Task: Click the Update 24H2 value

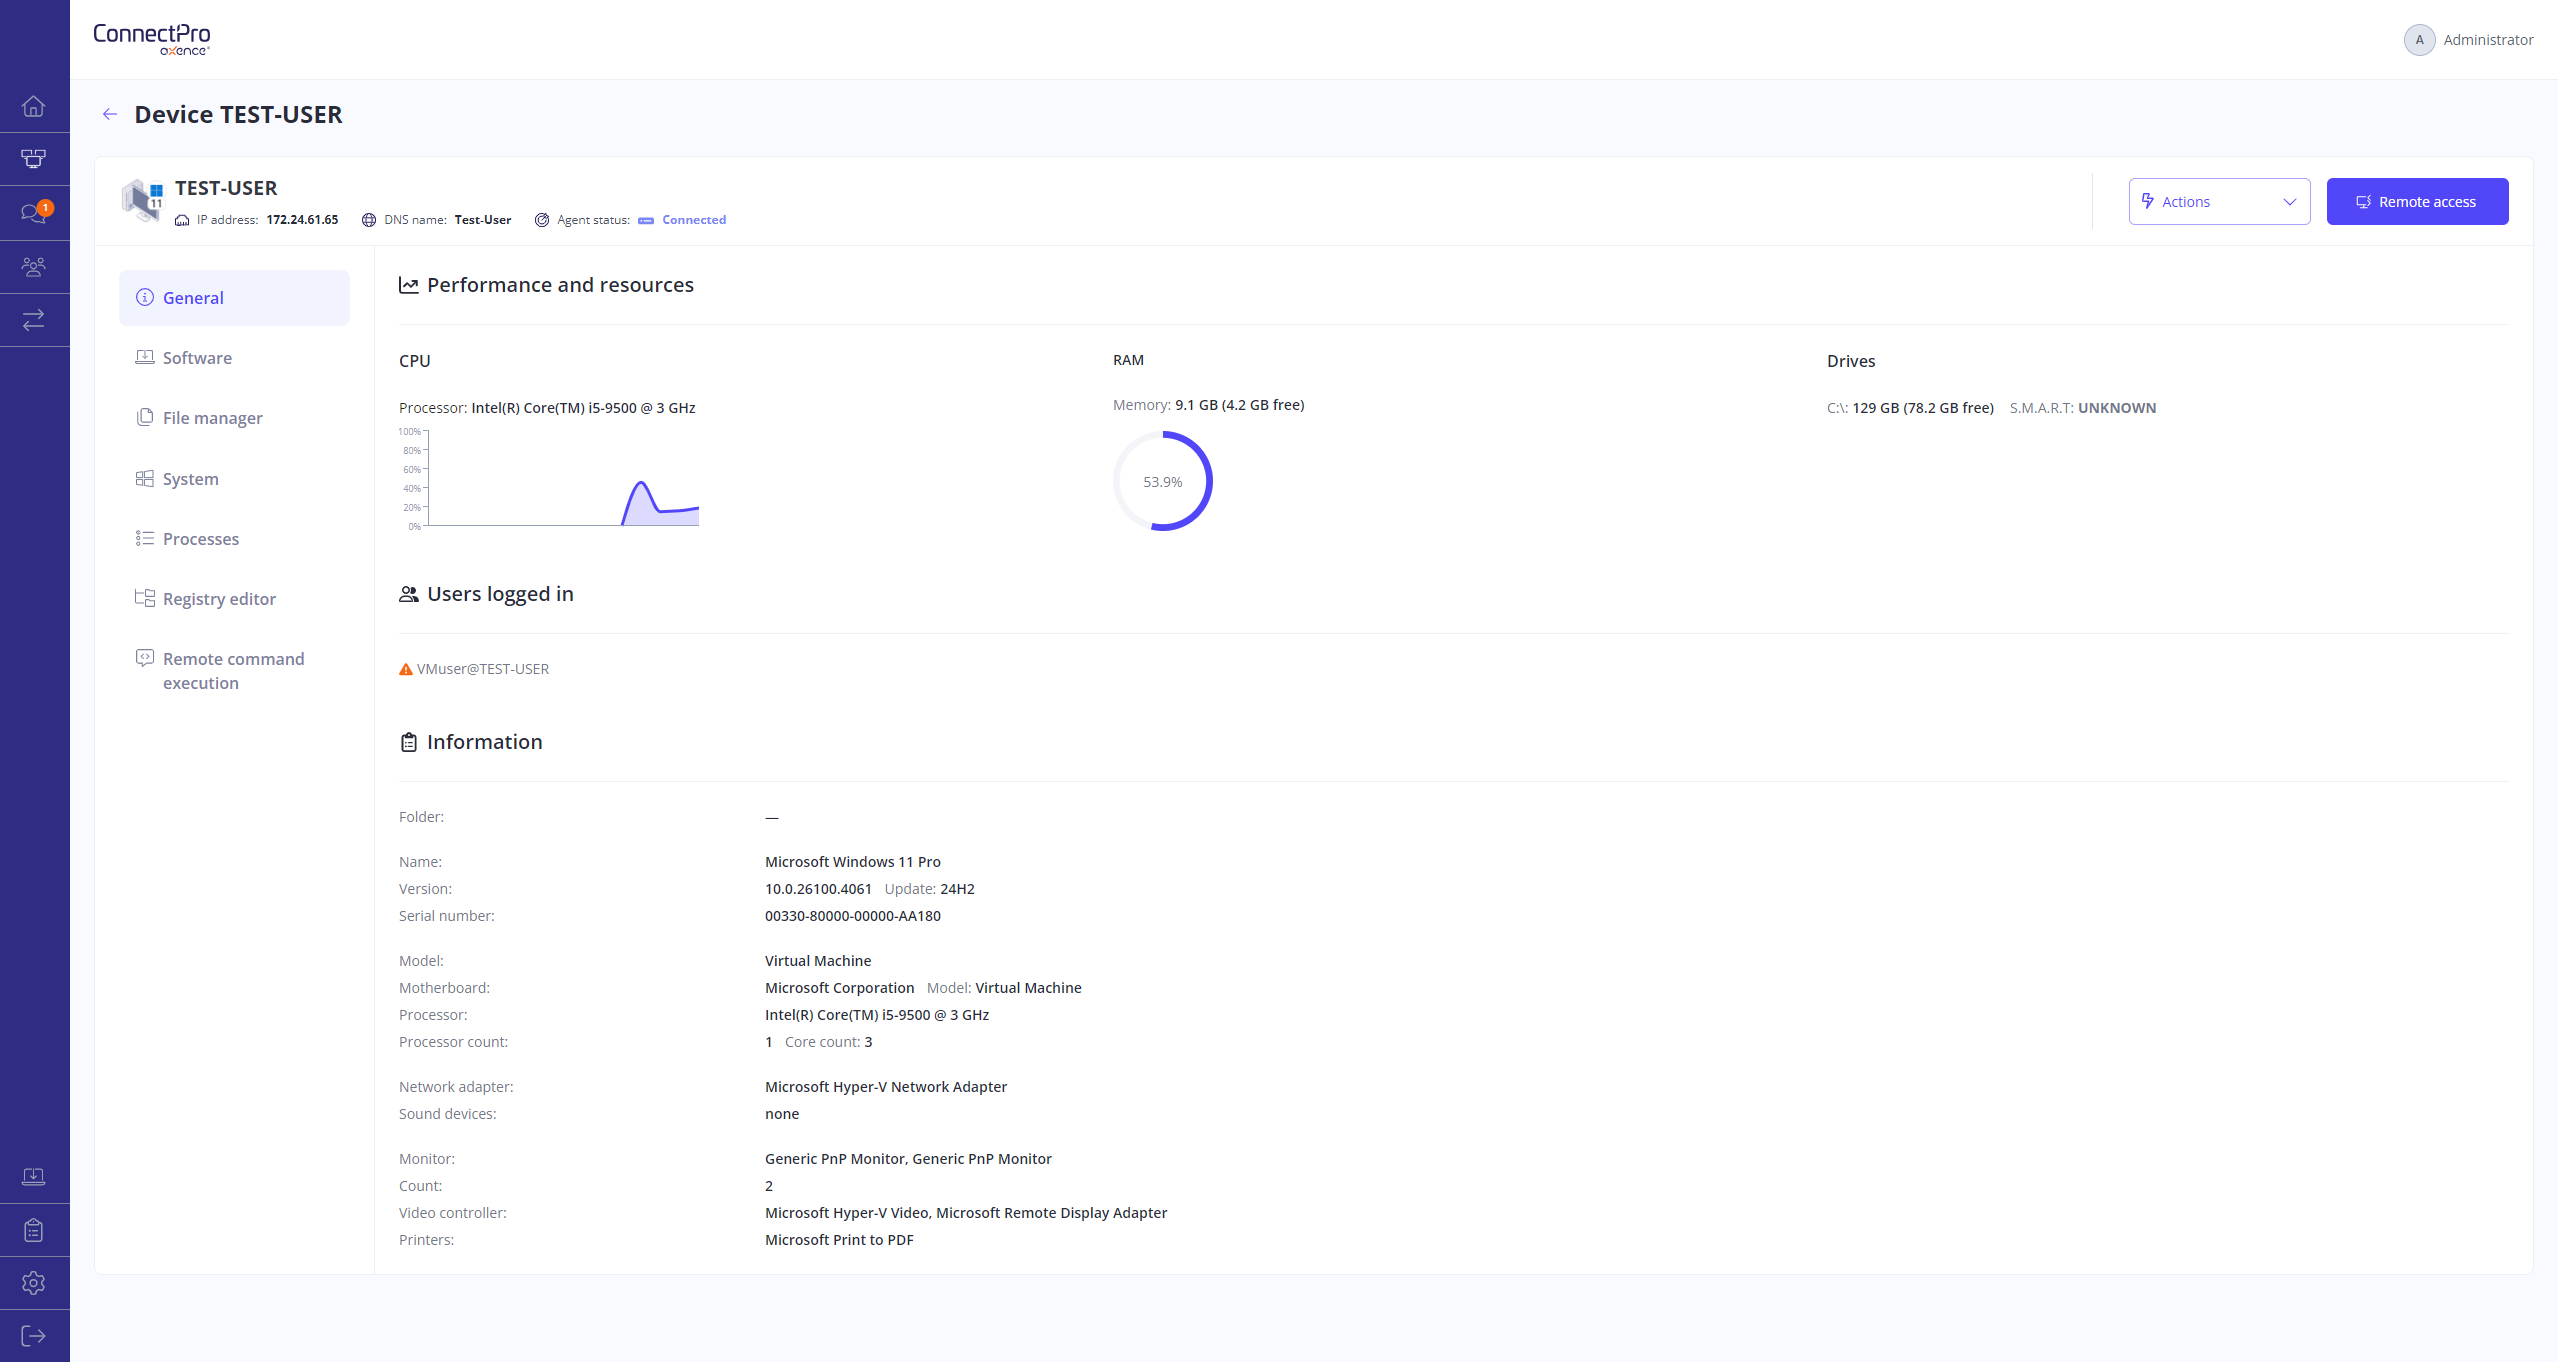Action: click(957, 889)
